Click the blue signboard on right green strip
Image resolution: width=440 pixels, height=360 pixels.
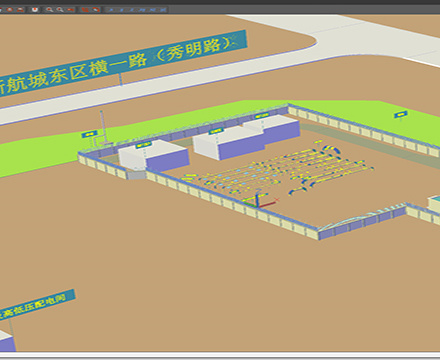tap(400, 114)
